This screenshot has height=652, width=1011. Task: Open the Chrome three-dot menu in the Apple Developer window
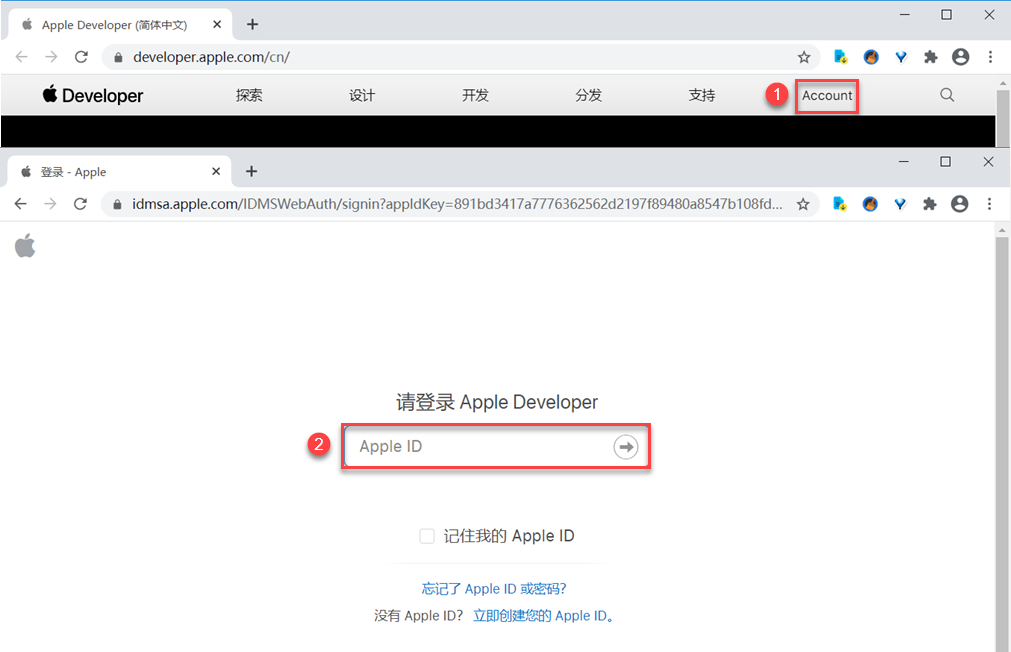click(990, 57)
